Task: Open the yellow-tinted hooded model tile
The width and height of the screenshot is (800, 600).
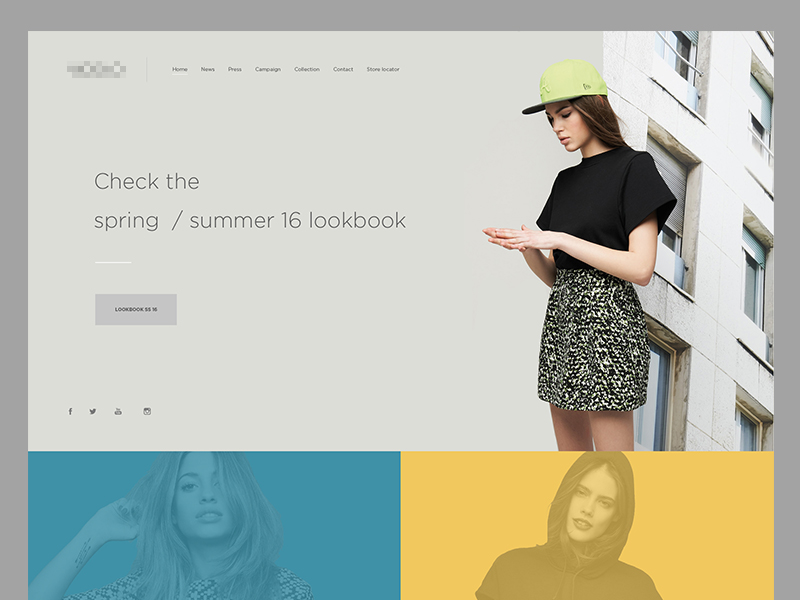Action: tap(587, 525)
